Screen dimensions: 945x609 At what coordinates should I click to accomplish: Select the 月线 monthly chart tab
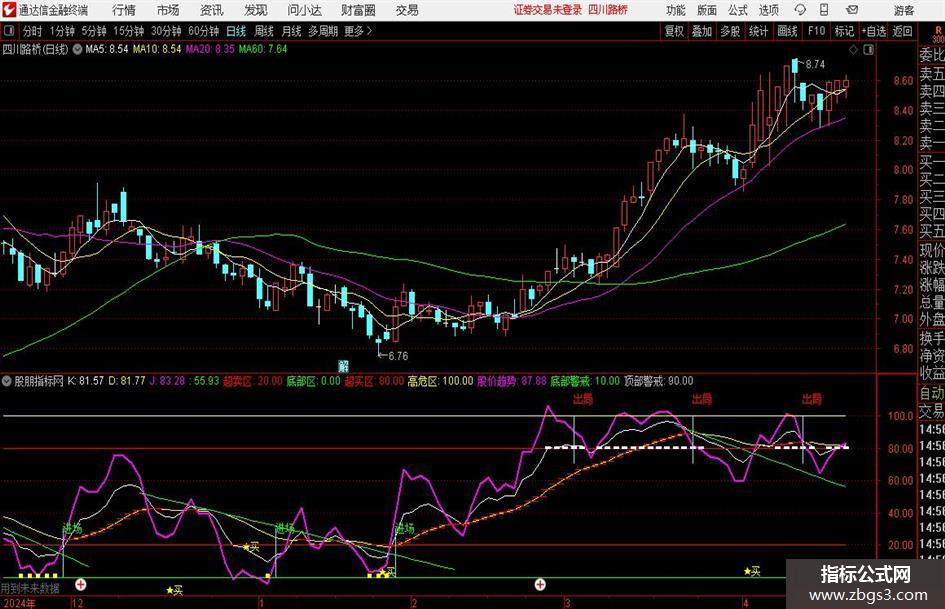[x=292, y=31]
